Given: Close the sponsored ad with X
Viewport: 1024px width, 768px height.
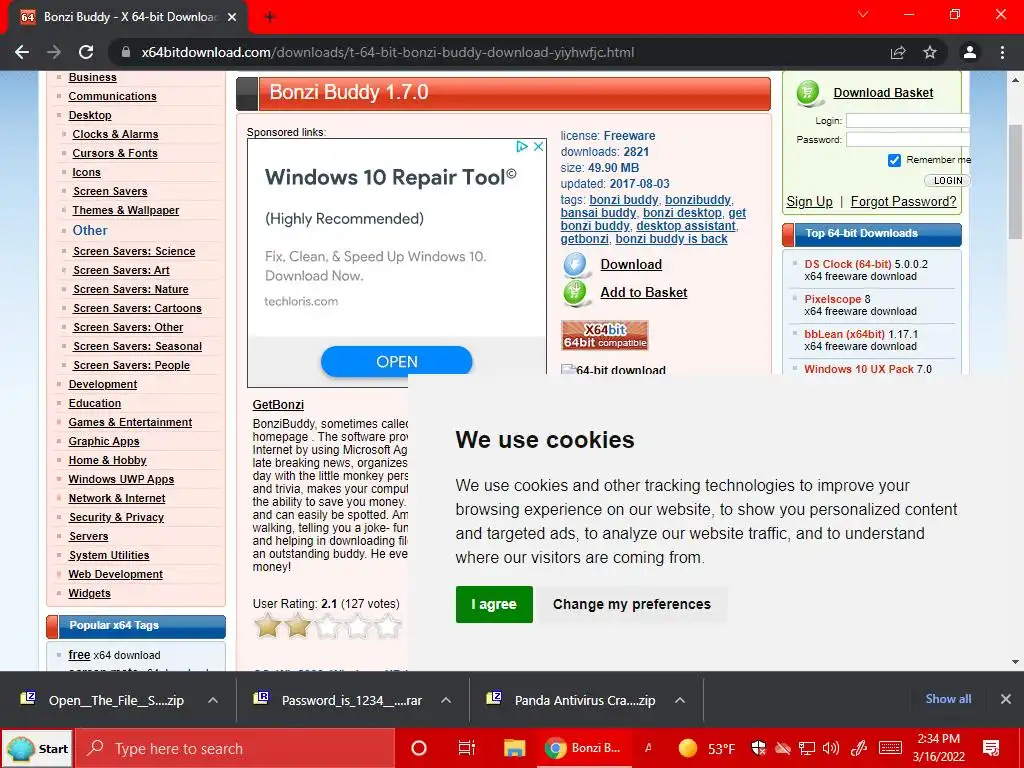Looking at the screenshot, I should (x=538, y=146).
